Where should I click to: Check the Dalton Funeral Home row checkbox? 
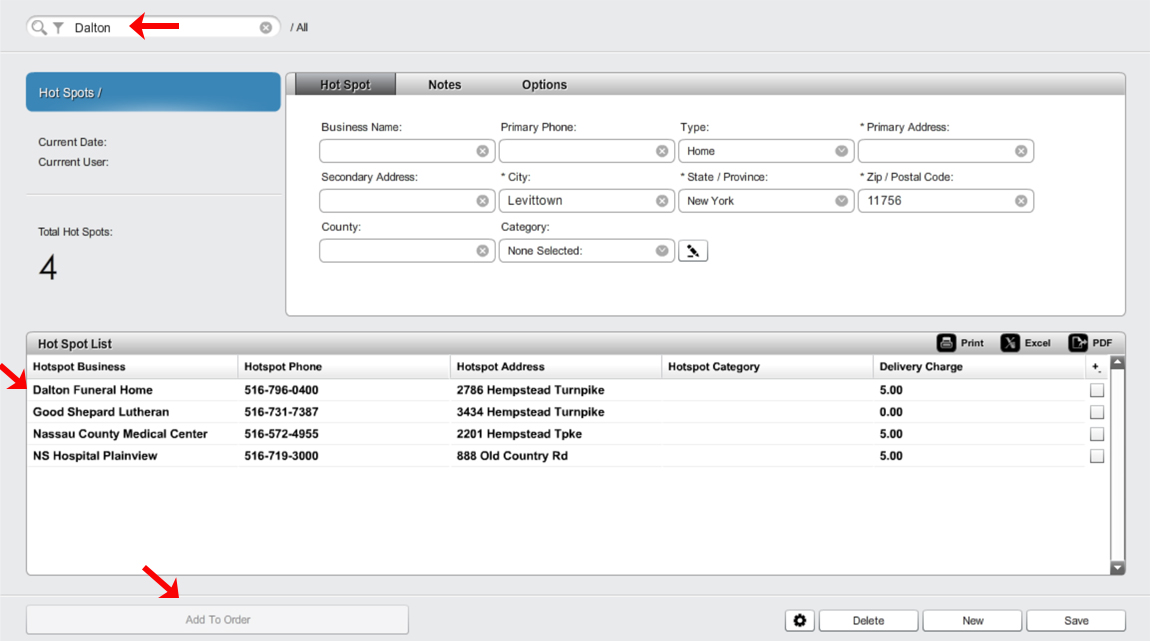(1096, 390)
